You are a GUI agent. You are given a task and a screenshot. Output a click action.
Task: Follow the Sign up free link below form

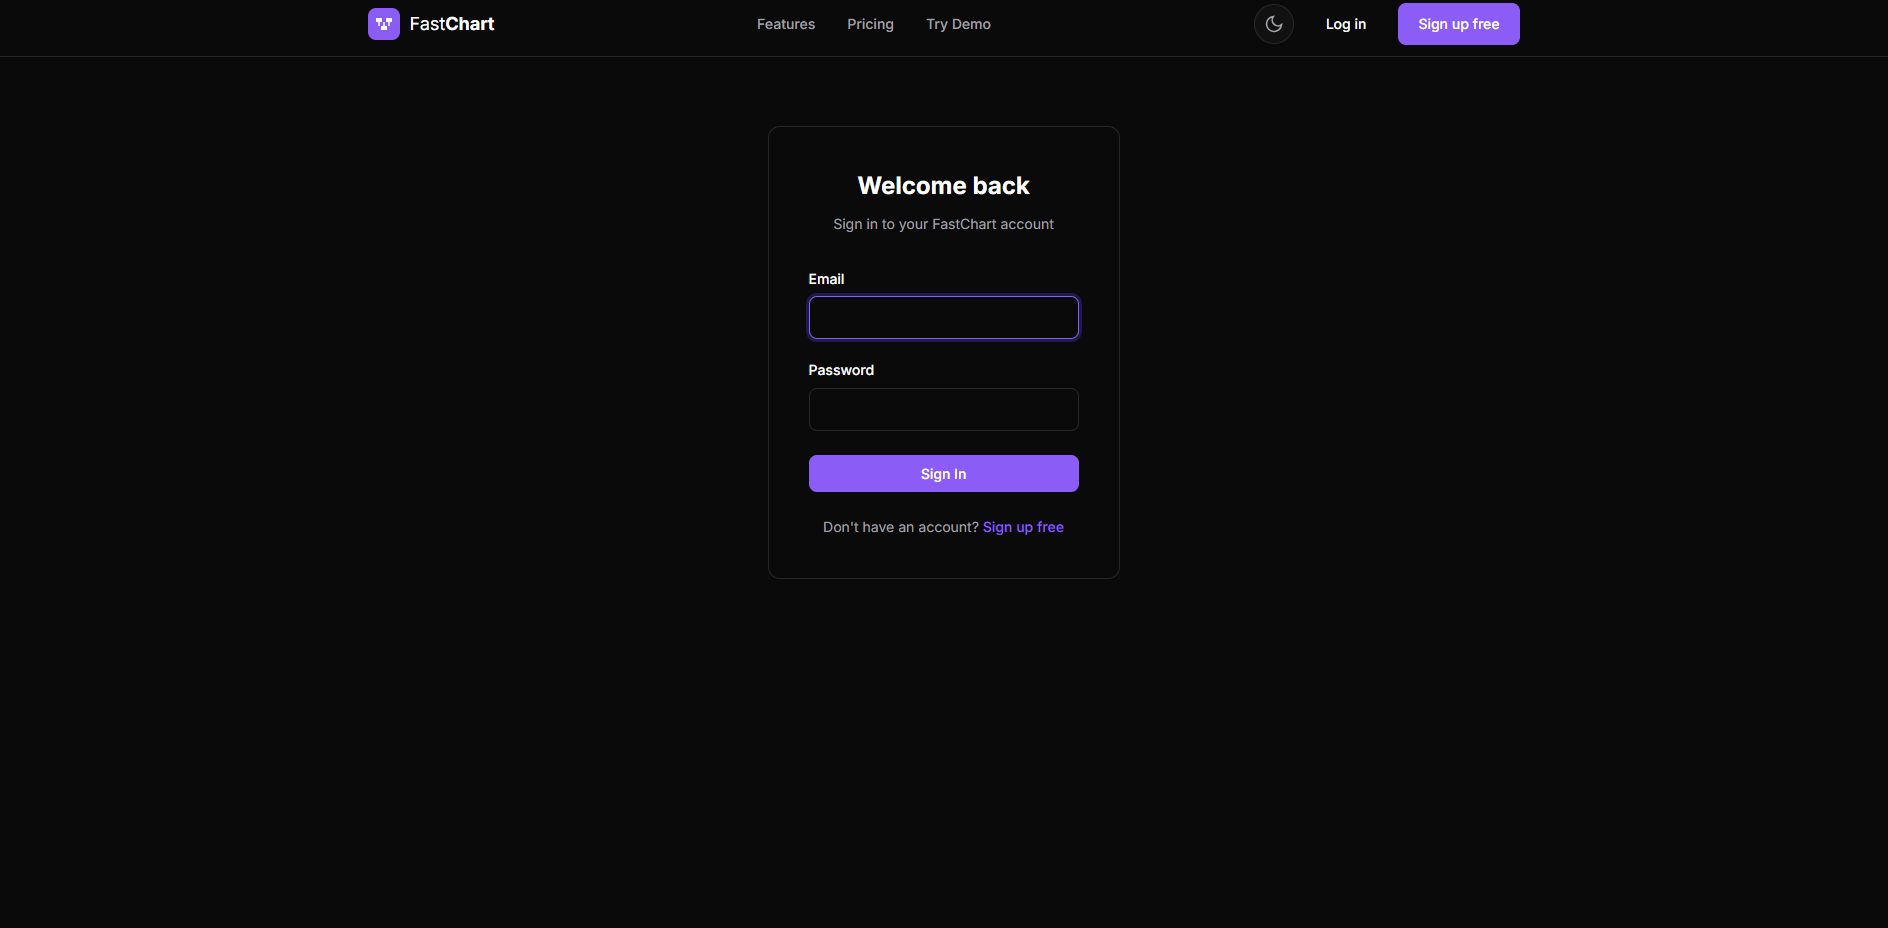pyautogui.click(x=1023, y=527)
